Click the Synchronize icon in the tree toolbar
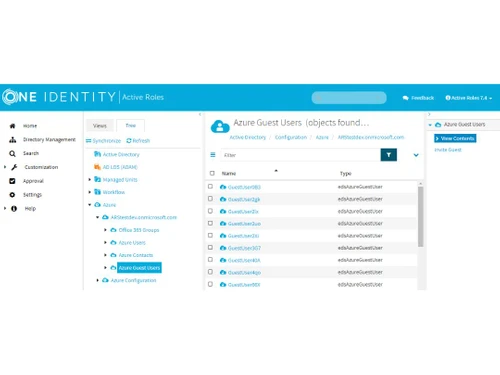 (x=88, y=141)
